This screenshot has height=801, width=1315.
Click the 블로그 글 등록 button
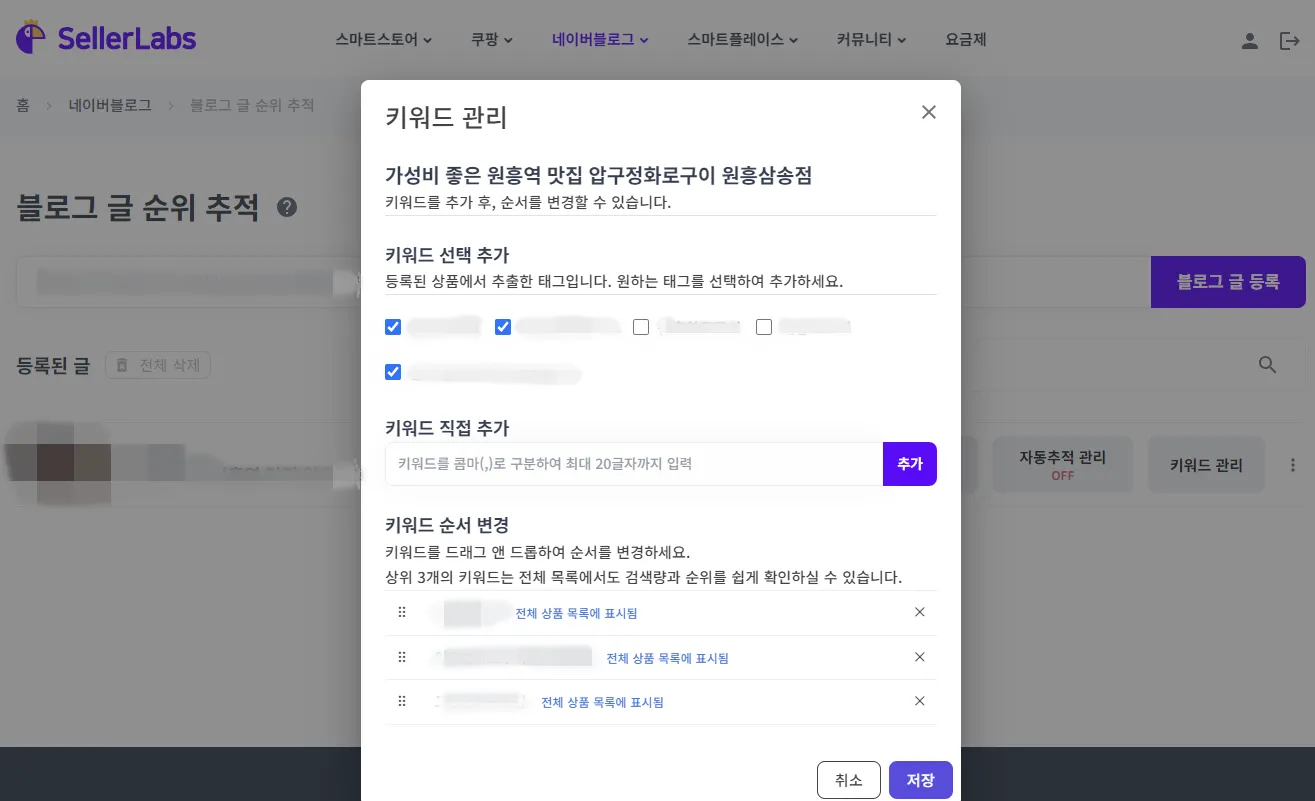coord(1228,282)
